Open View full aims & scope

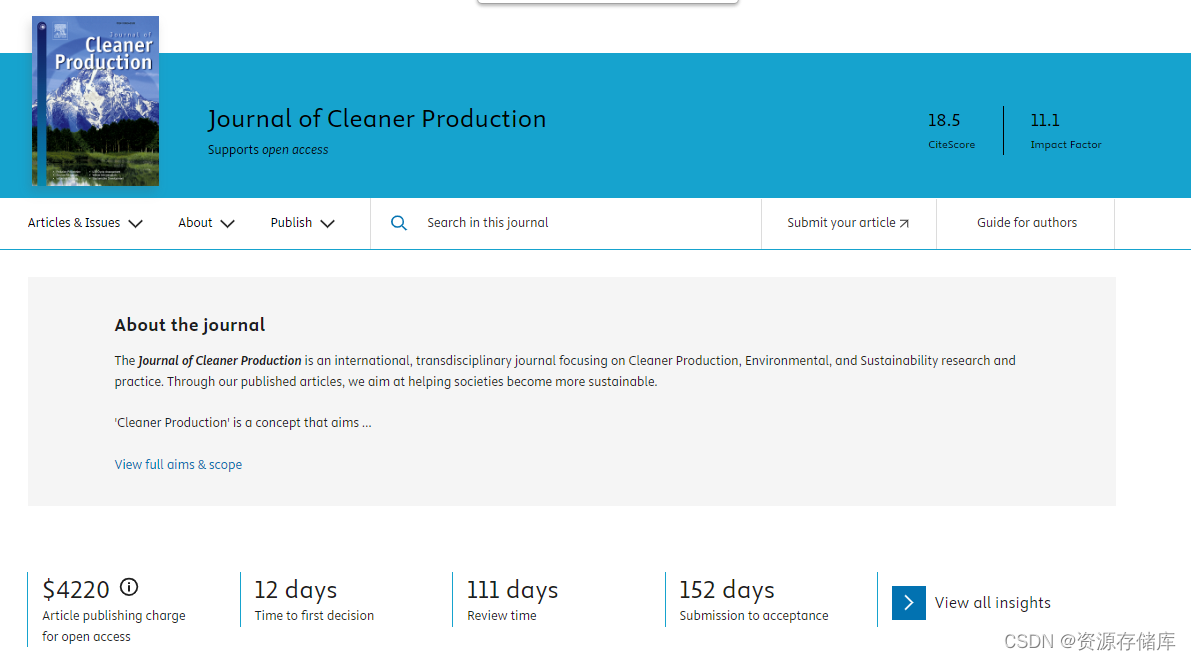(x=178, y=464)
